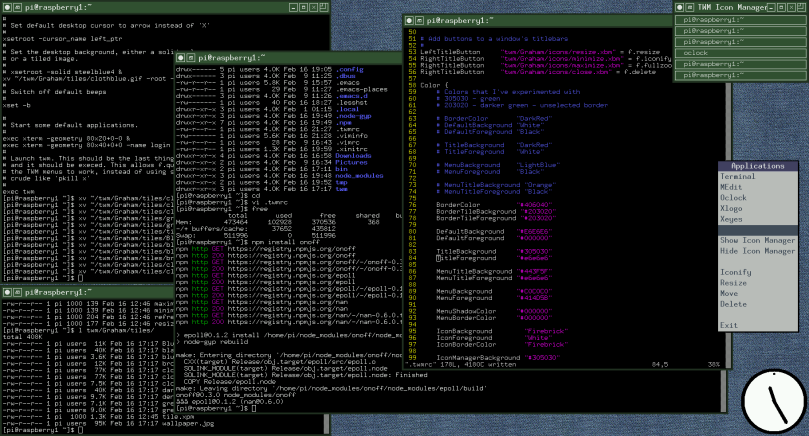Select Delete in the Applications menu
Screen dimensions: 809x436
(x=758, y=304)
